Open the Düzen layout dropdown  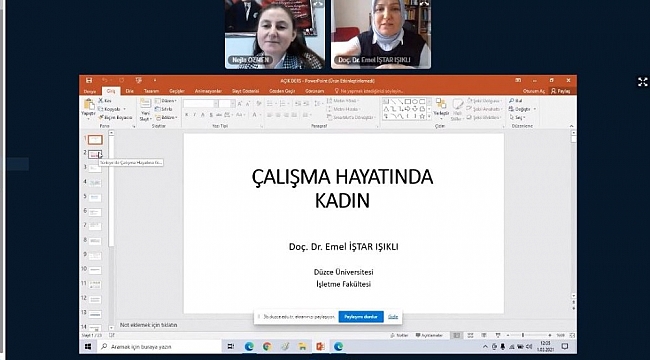point(166,101)
